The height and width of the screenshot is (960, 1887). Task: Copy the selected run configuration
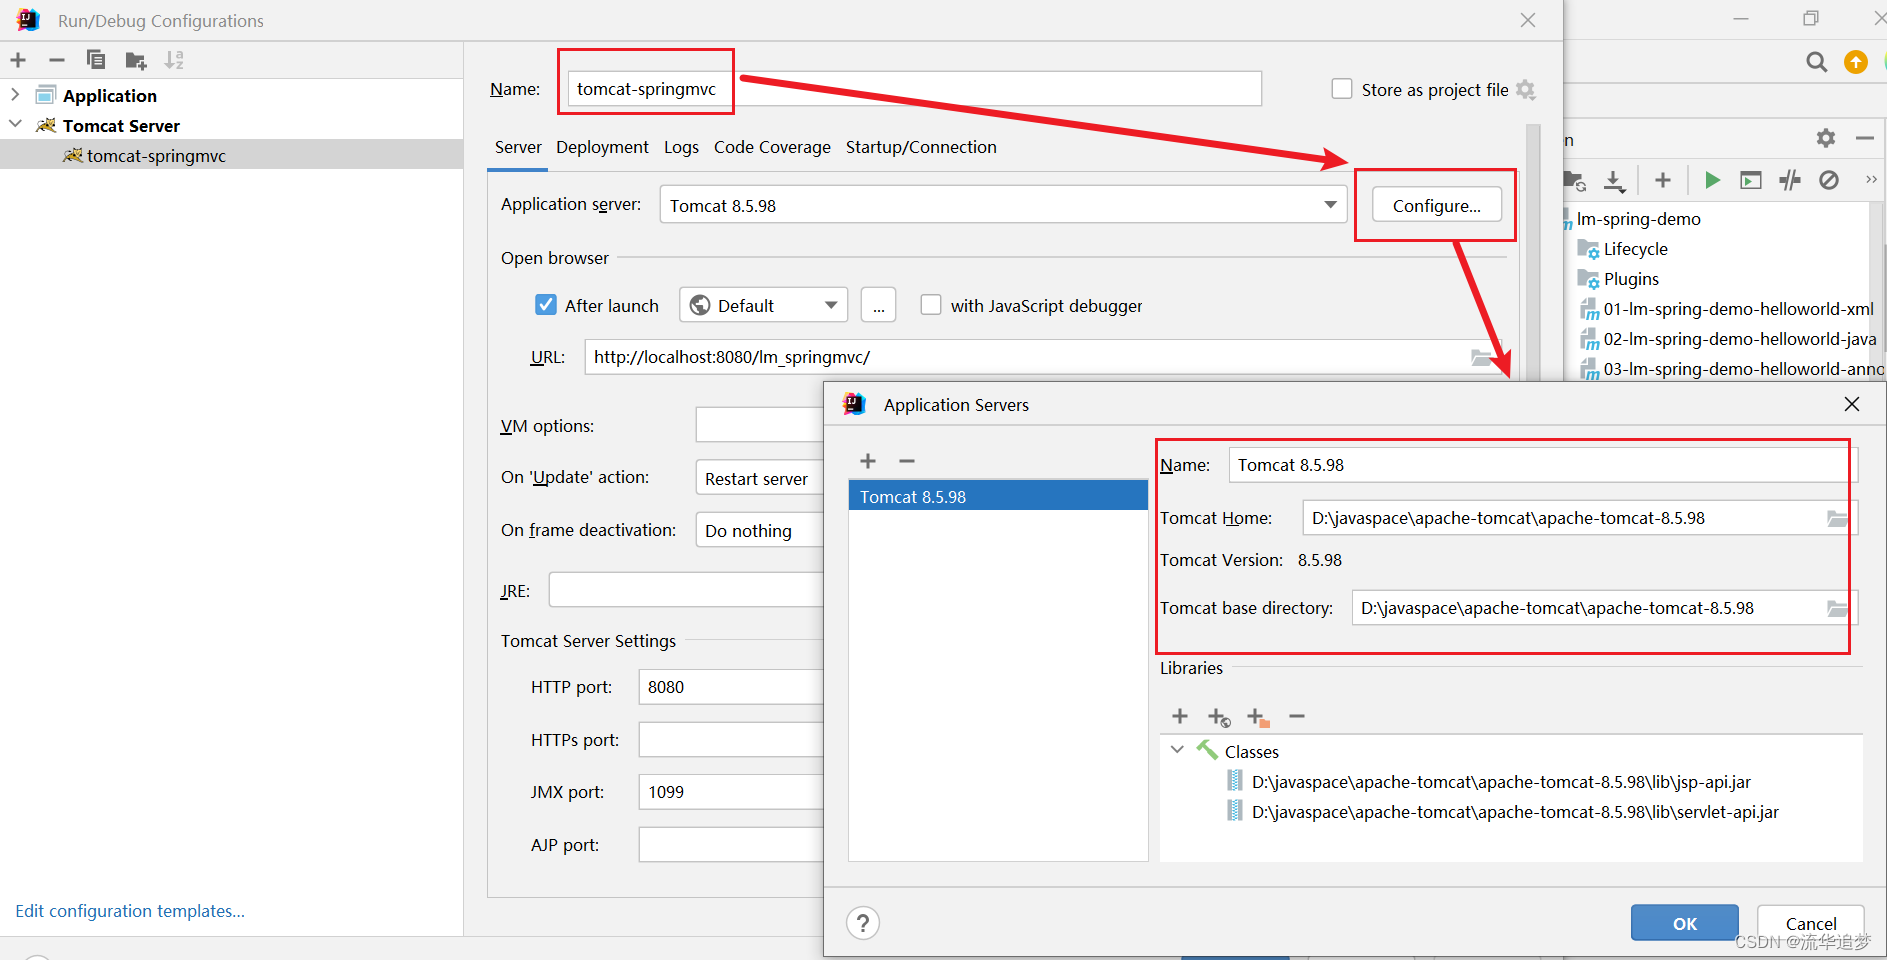pyautogui.click(x=96, y=60)
